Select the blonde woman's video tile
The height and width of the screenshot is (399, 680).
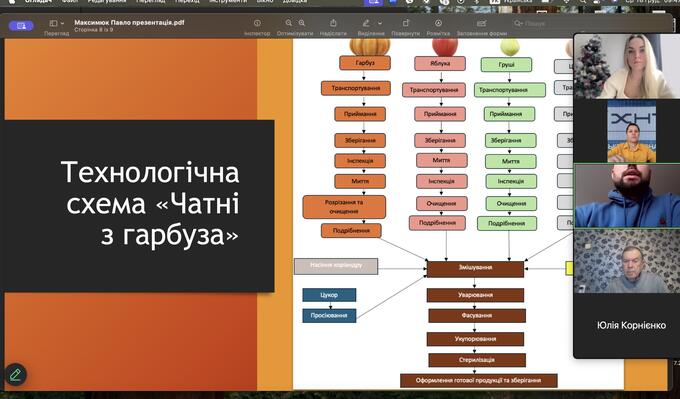click(x=627, y=66)
